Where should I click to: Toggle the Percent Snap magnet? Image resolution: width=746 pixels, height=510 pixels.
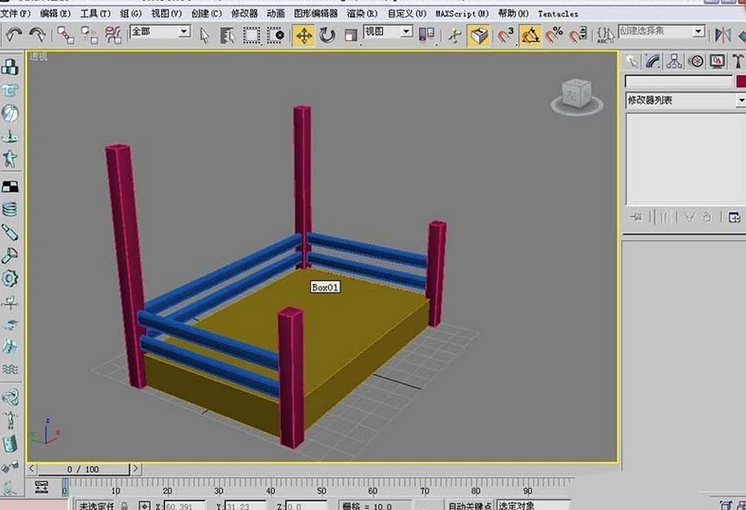pyautogui.click(x=554, y=35)
